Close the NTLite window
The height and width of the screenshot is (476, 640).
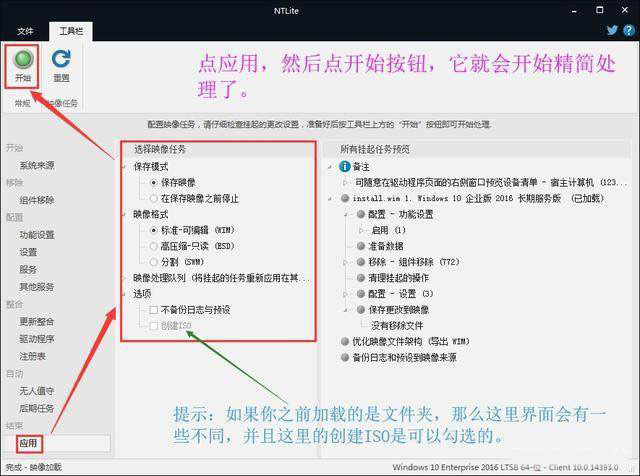[x=625, y=10]
